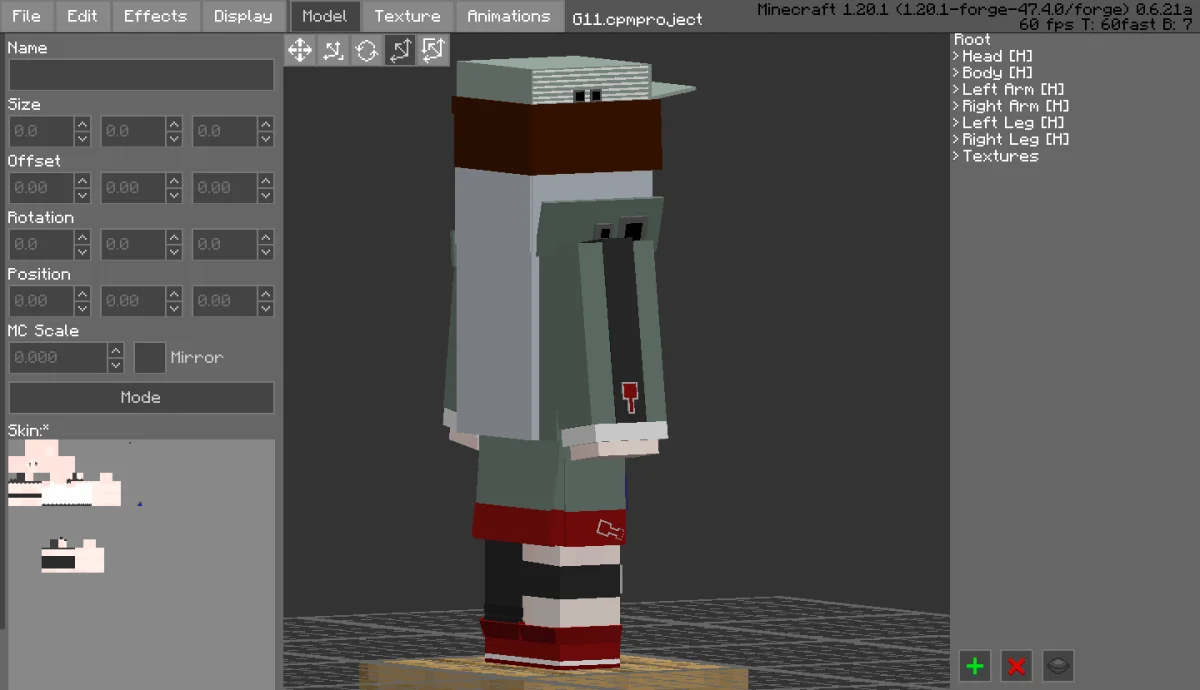Switch to the Model tab

325,16
